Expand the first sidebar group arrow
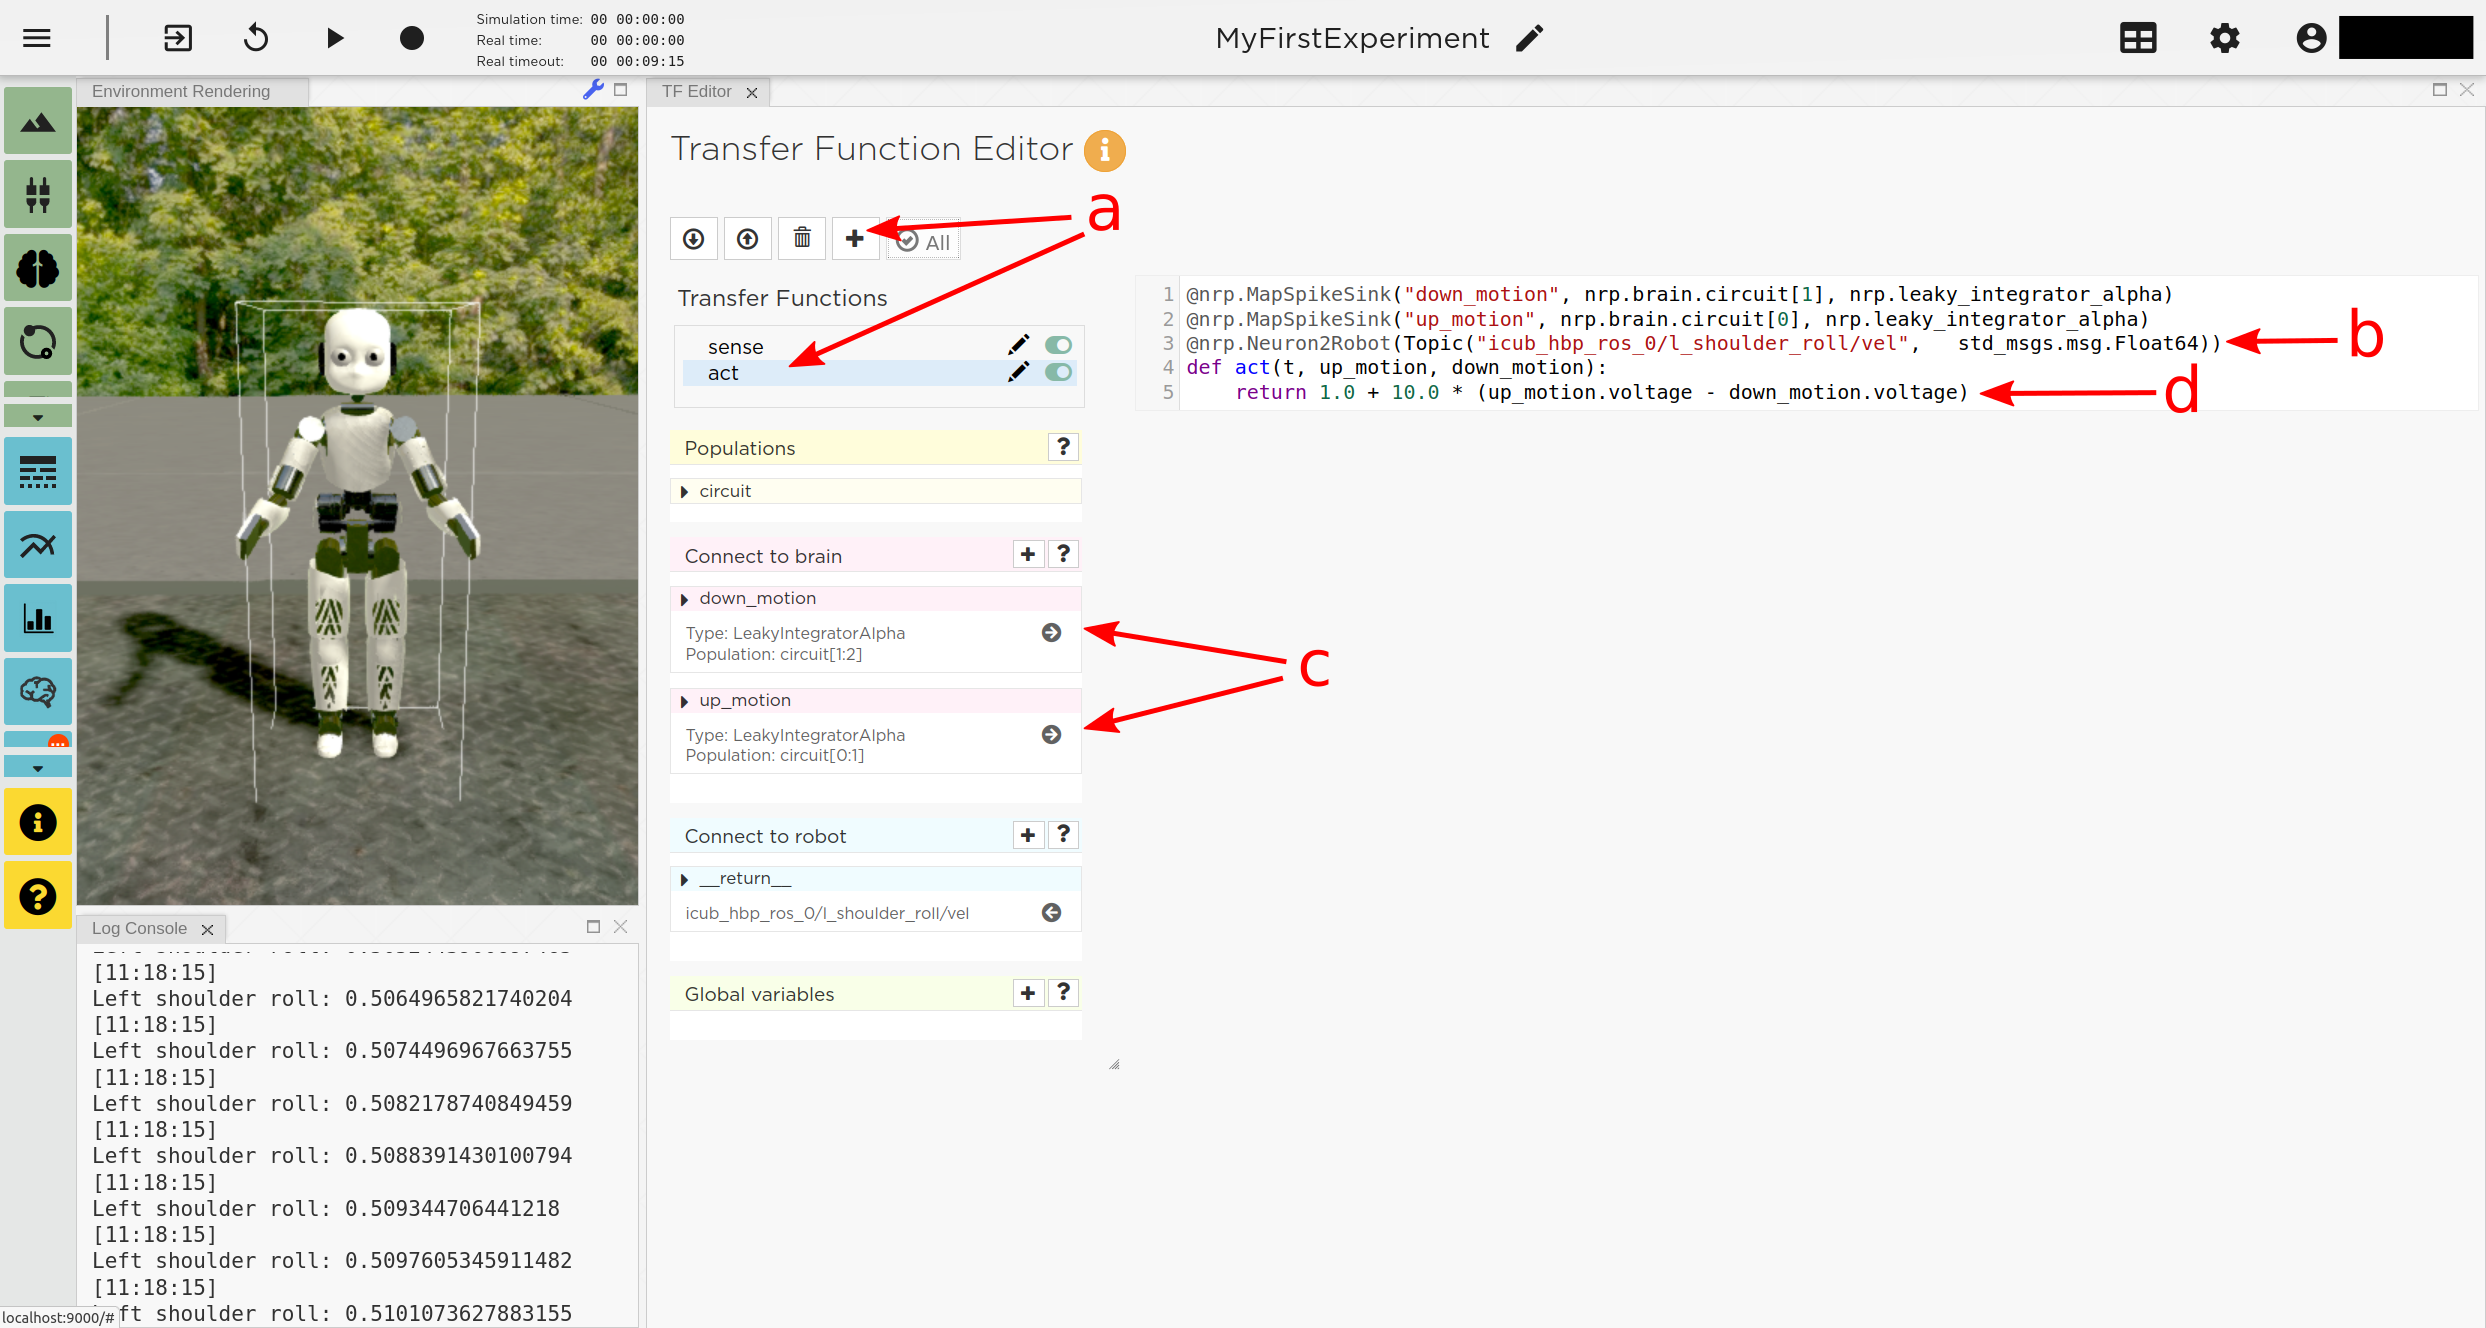The height and width of the screenshot is (1328, 2486). pos(38,416)
